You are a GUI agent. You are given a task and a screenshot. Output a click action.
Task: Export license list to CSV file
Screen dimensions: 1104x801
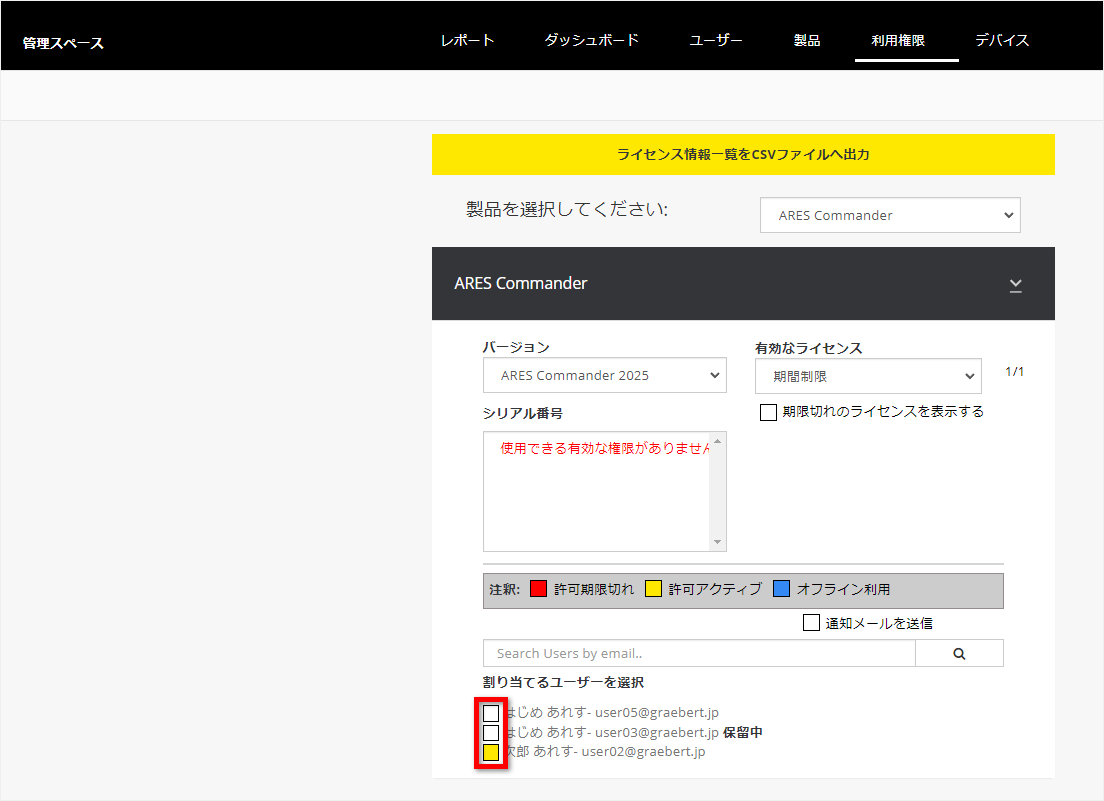click(x=743, y=154)
